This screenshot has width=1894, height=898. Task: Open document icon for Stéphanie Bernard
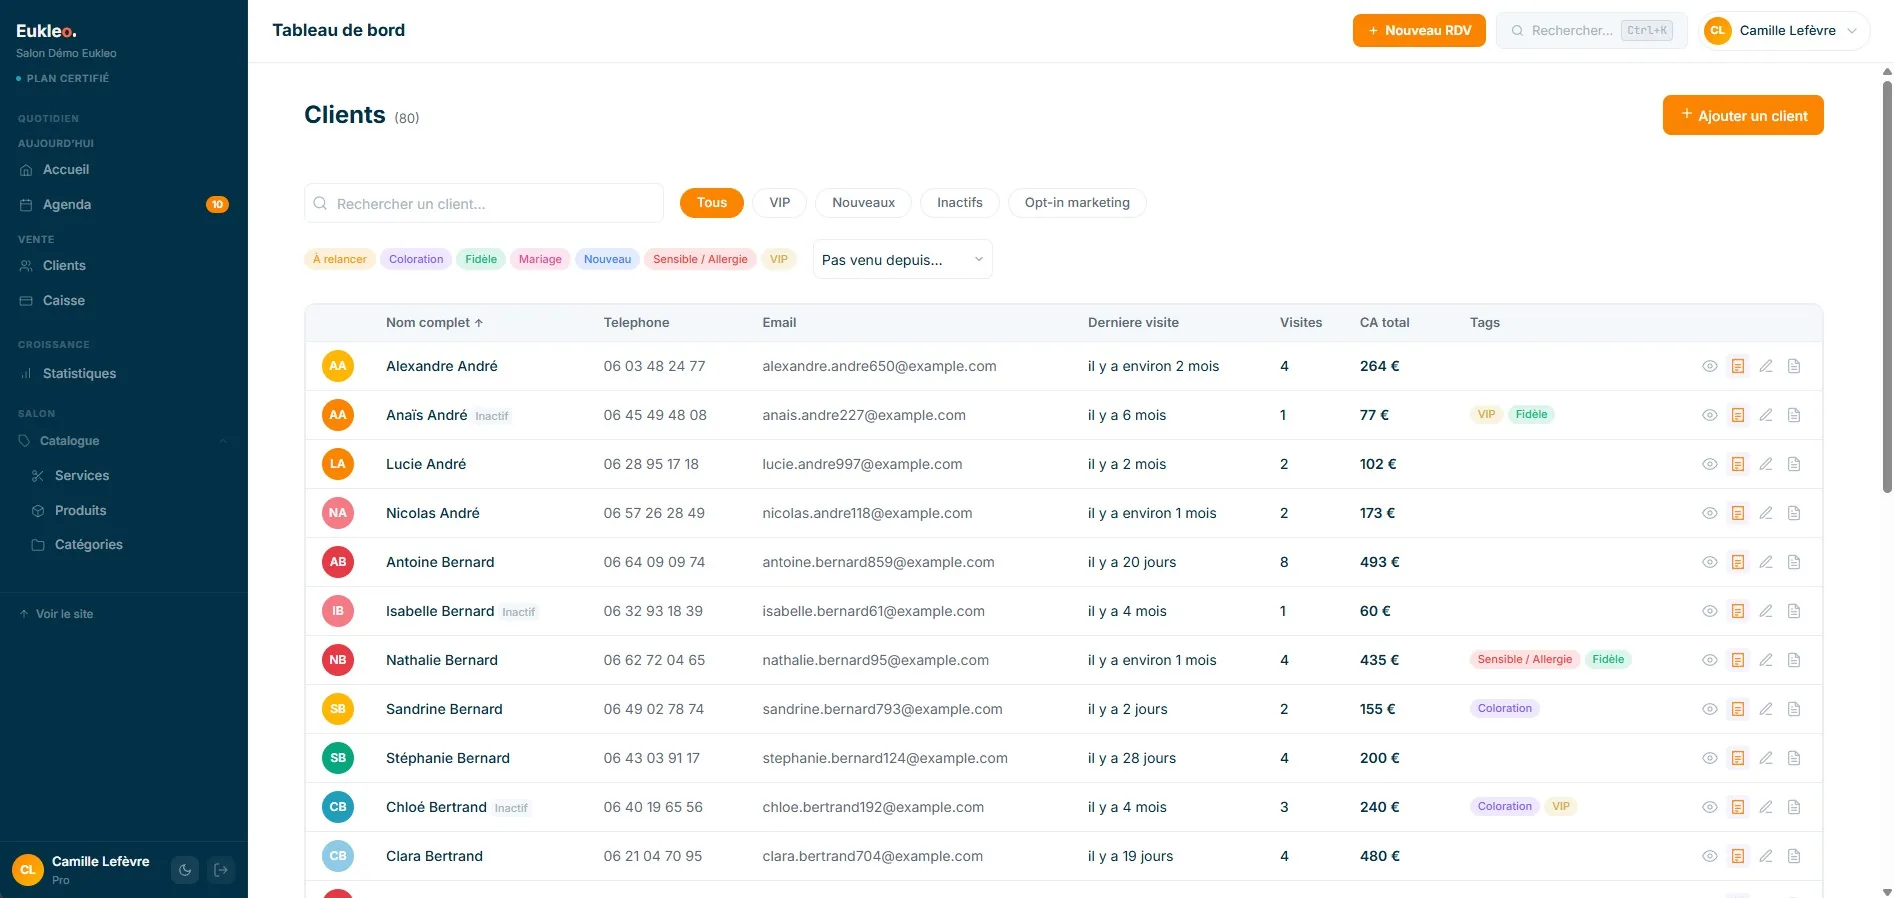1794,758
